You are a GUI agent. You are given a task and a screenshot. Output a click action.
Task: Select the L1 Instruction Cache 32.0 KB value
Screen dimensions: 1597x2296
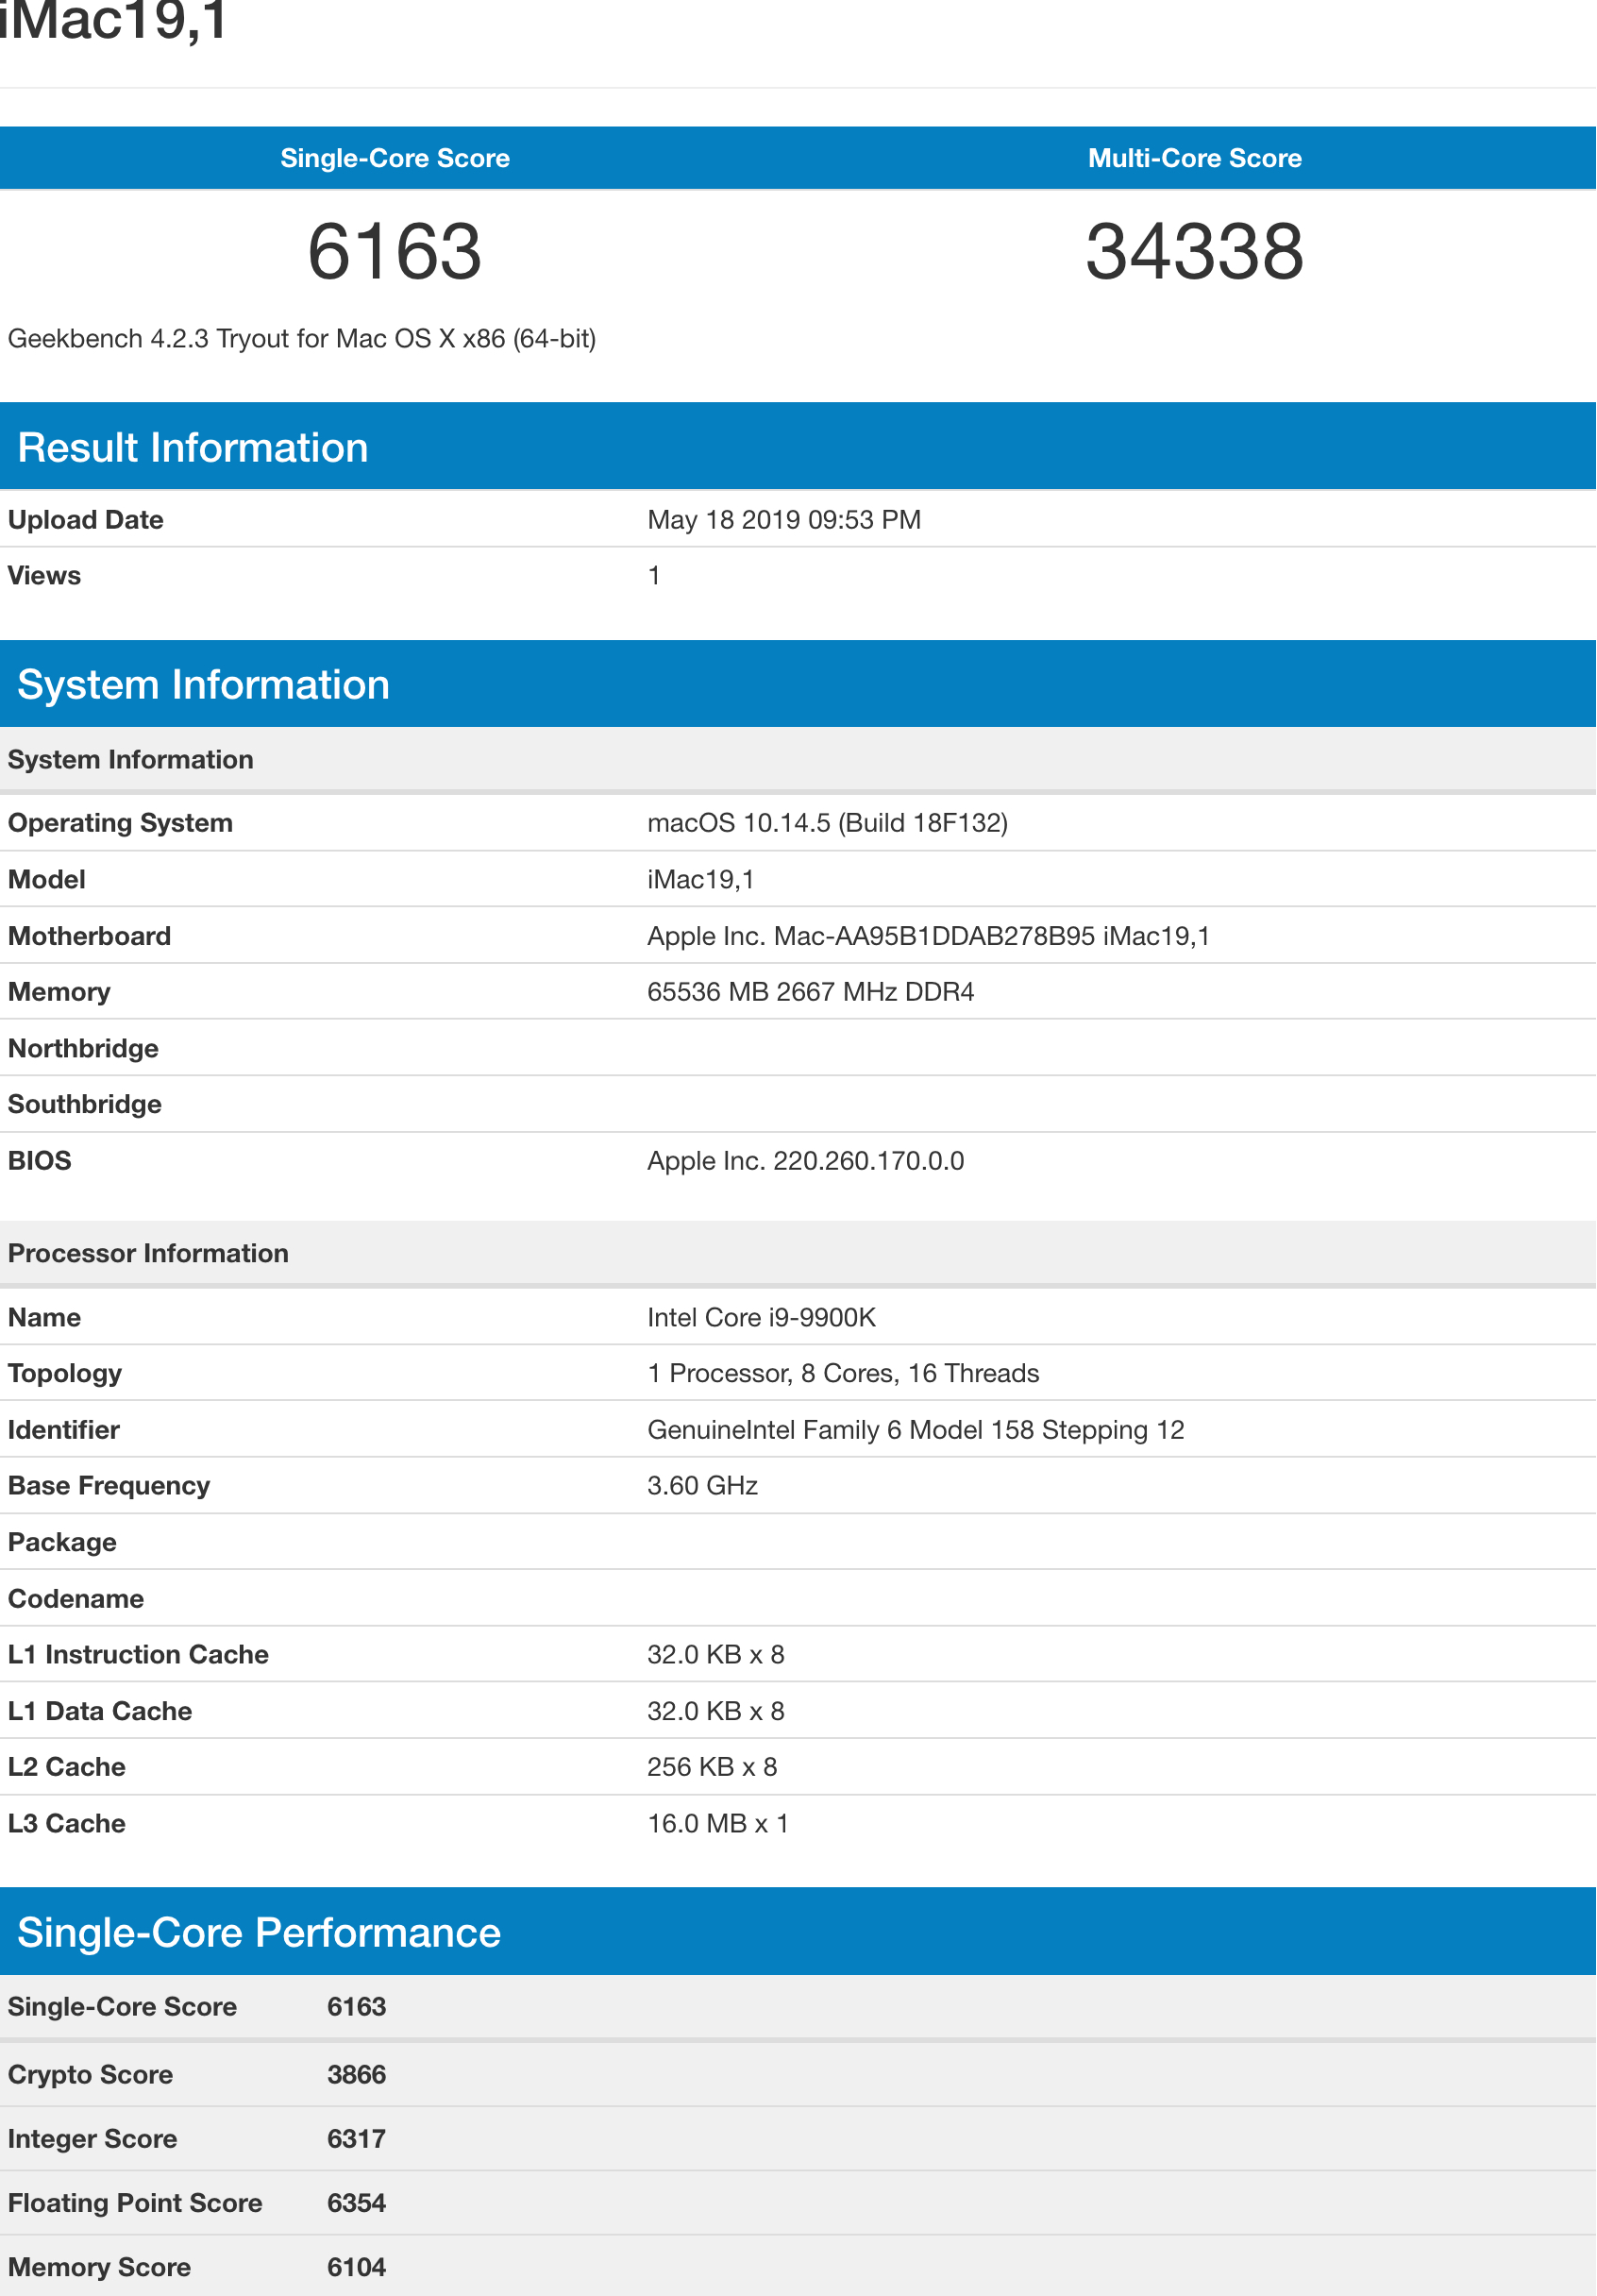(x=716, y=1655)
